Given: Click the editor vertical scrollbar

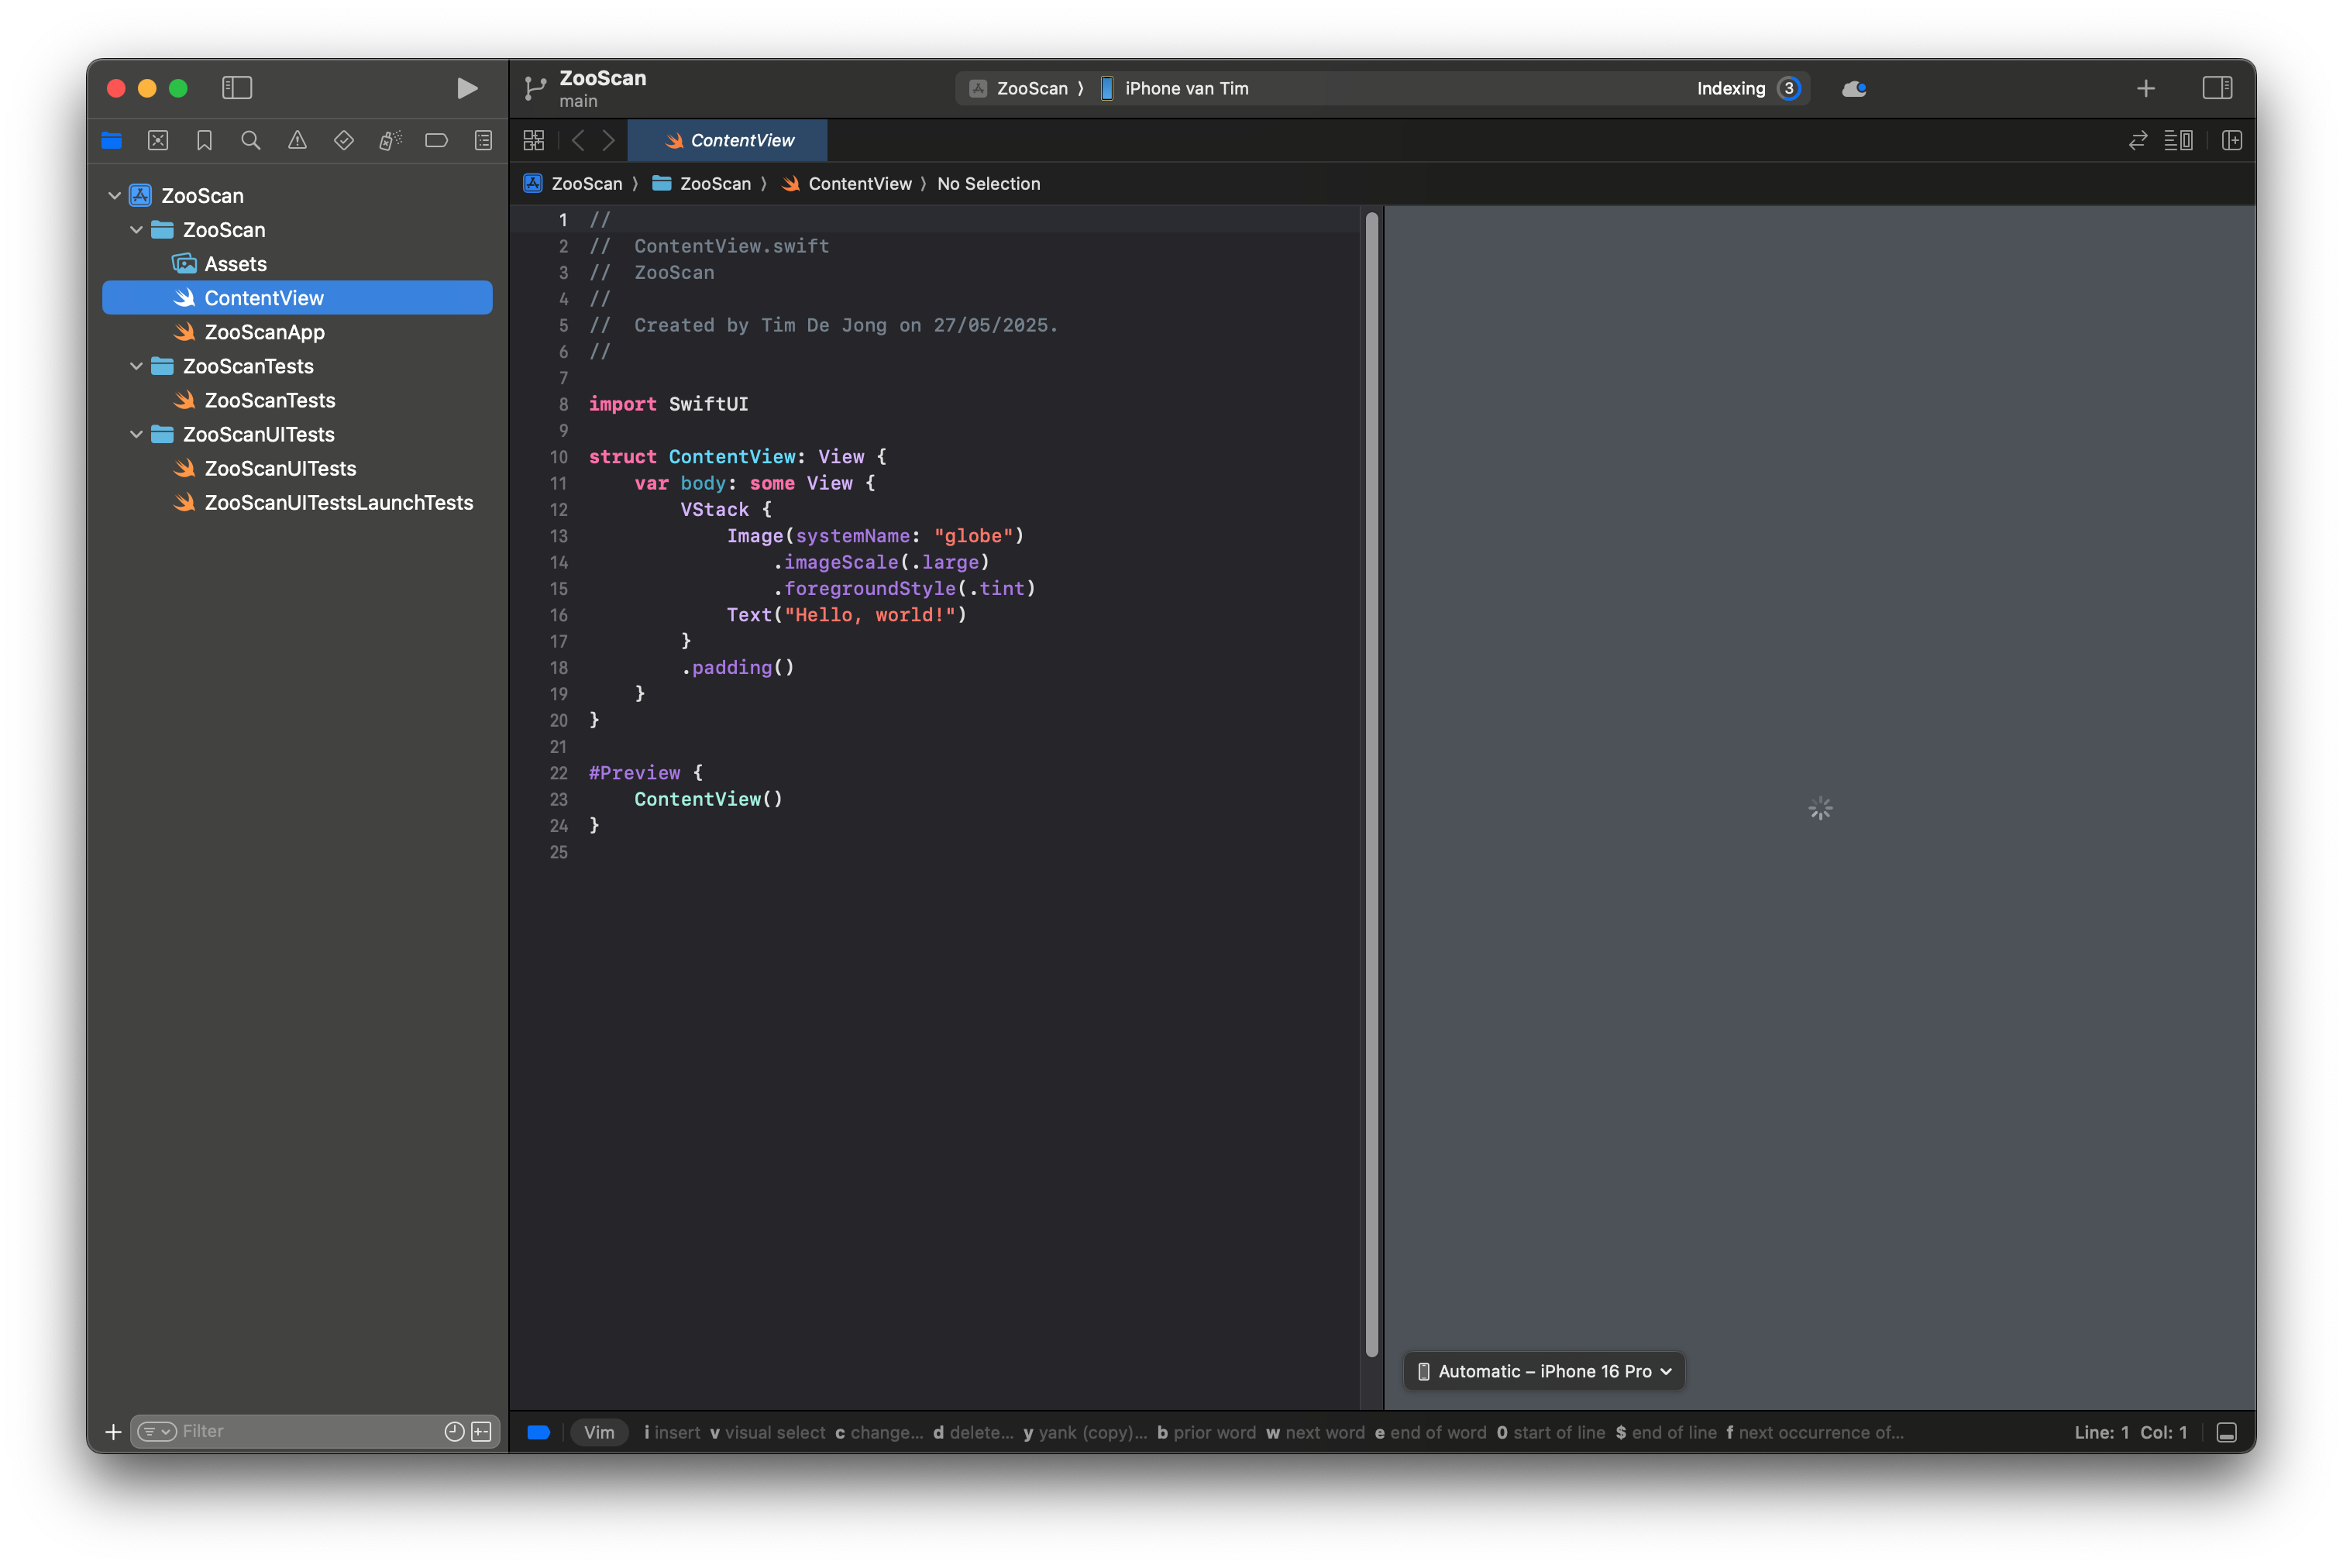Looking at the screenshot, I should (1371, 784).
